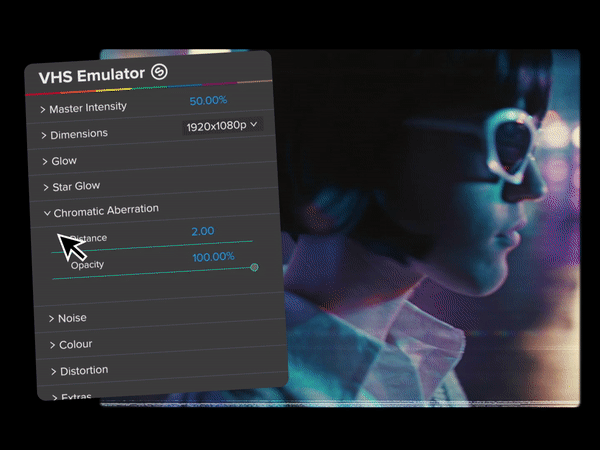600x450 pixels.
Task: Click the Opacity 100.00% value
Action: [x=213, y=257]
